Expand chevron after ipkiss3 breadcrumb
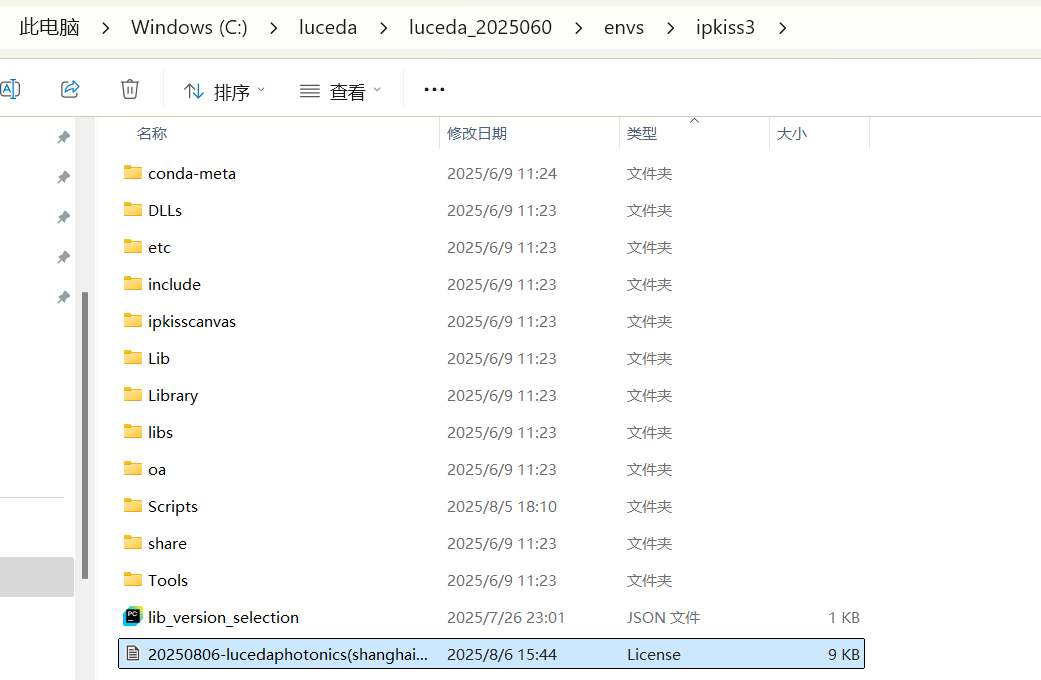The height and width of the screenshot is (680, 1041). (782, 28)
